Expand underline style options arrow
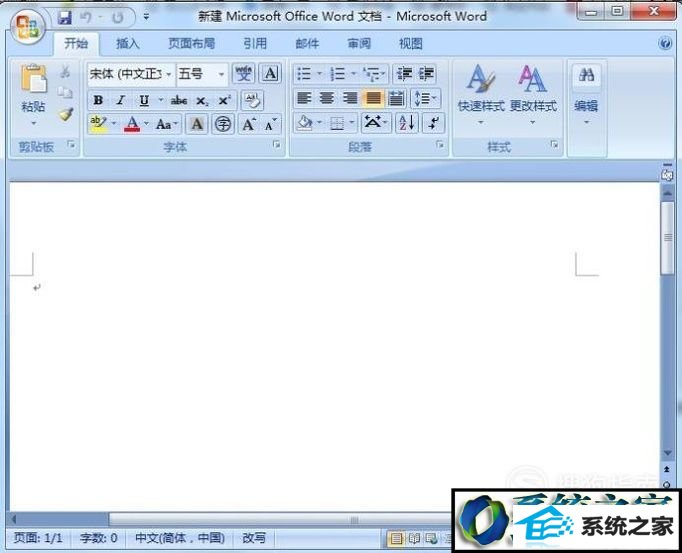 [x=160, y=100]
